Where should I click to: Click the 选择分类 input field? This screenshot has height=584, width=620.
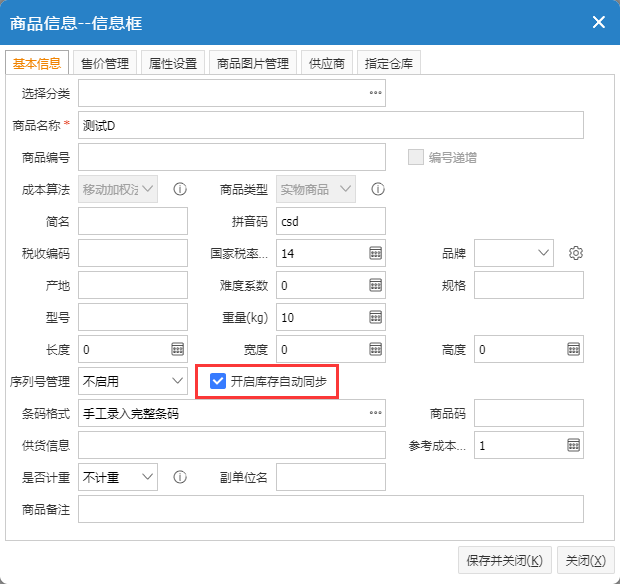pos(232,93)
